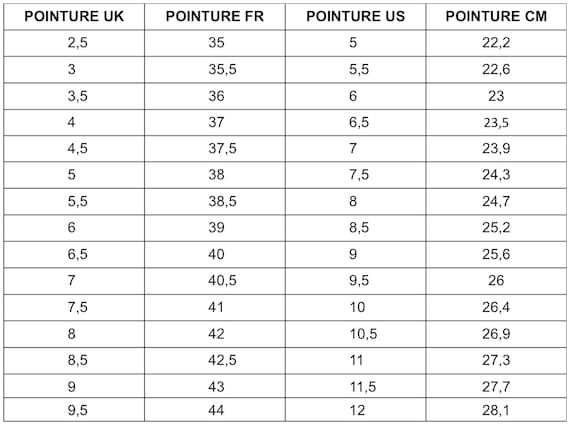Select FR size 38 cell
570x425 pixels.
point(215,175)
